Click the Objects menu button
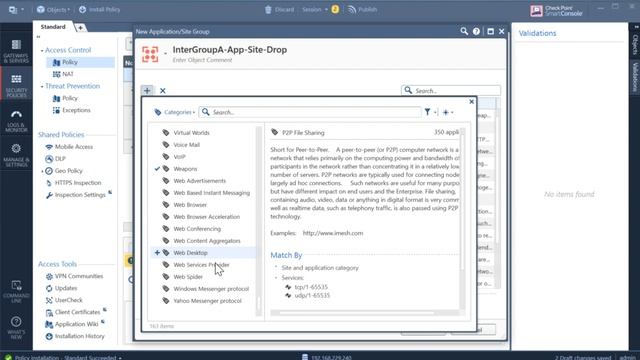Screen dimensions: 640x360 (53, 9)
